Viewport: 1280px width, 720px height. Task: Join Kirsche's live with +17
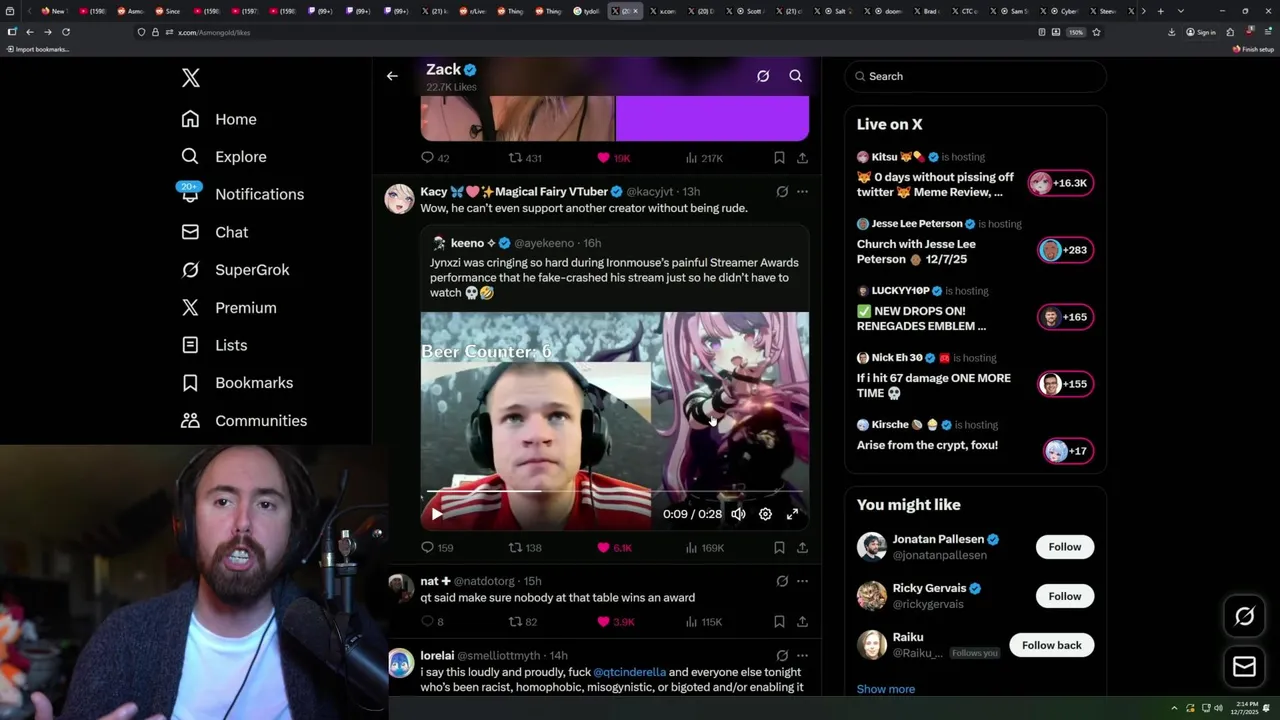pyautogui.click(x=1068, y=451)
